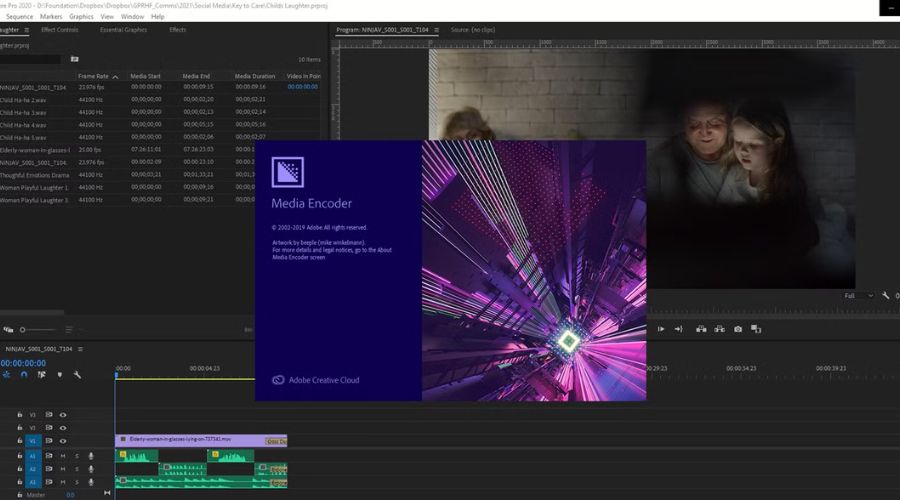Lock the Master audio track
Viewport: 900px width, 500px height.
click(x=20, y=494)
